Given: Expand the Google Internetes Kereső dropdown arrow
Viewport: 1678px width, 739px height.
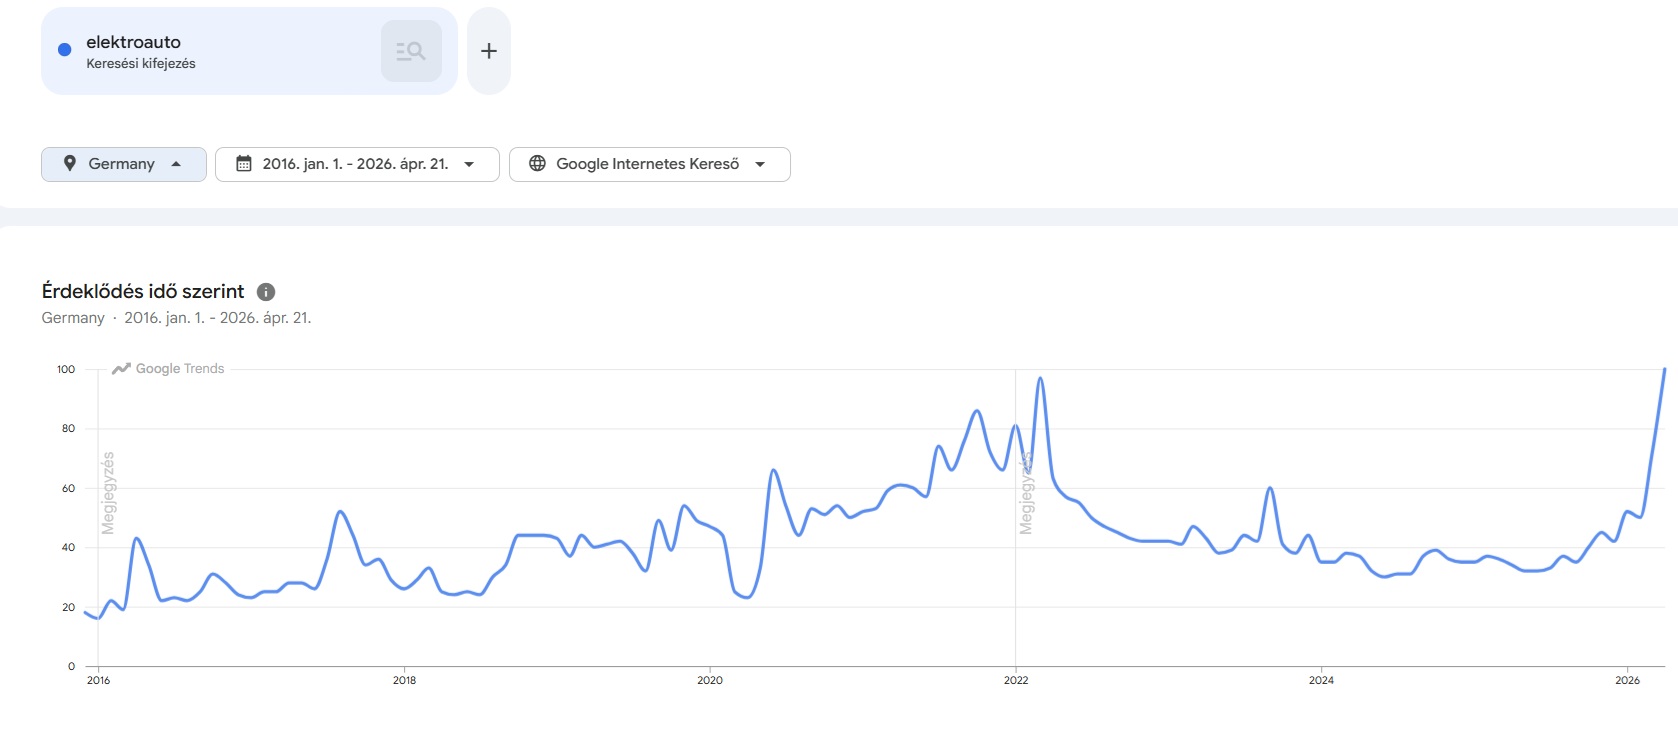Looking at the screenshot, I should (760, 164).
